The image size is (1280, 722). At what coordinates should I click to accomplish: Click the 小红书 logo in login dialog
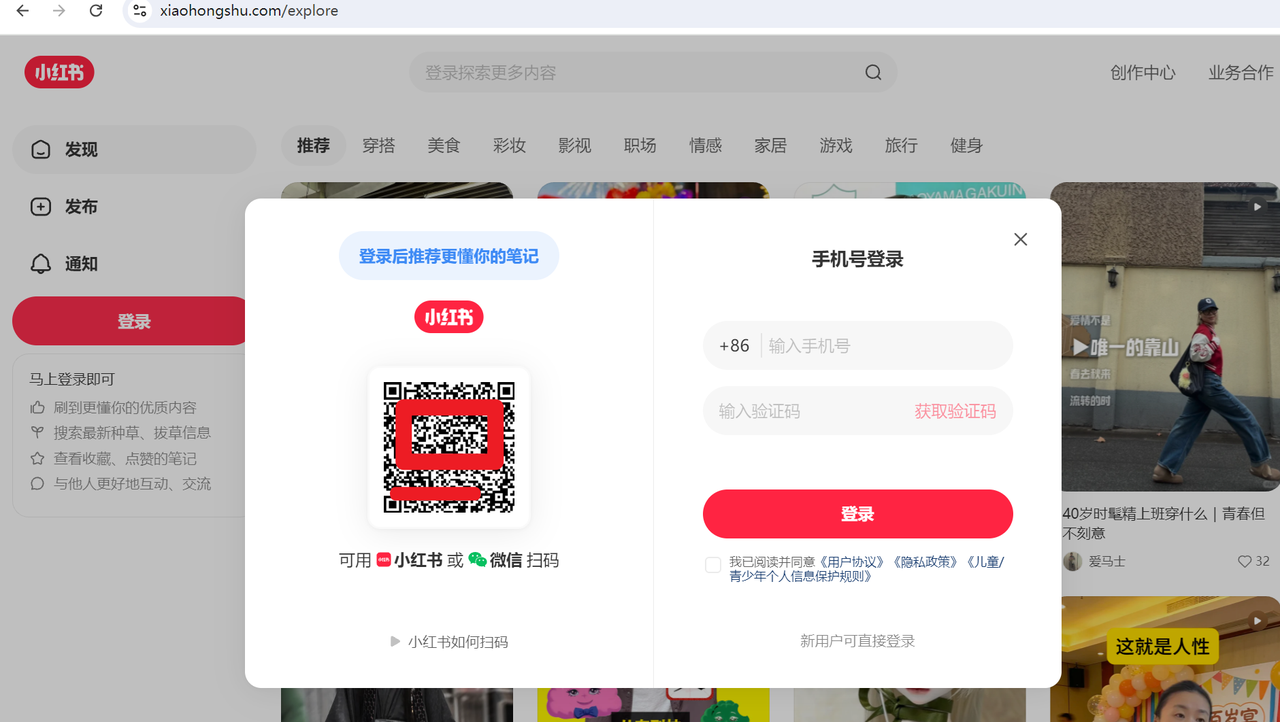449,317
